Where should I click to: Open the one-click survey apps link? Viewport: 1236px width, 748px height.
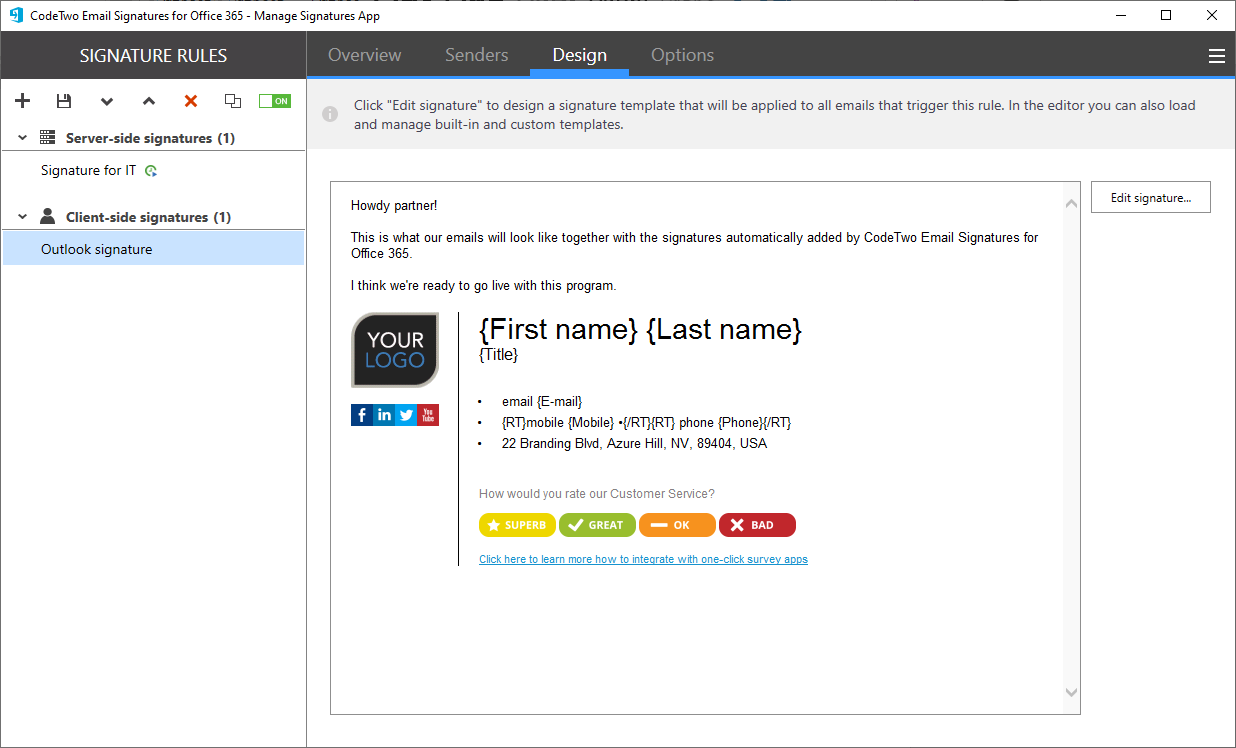643,560
